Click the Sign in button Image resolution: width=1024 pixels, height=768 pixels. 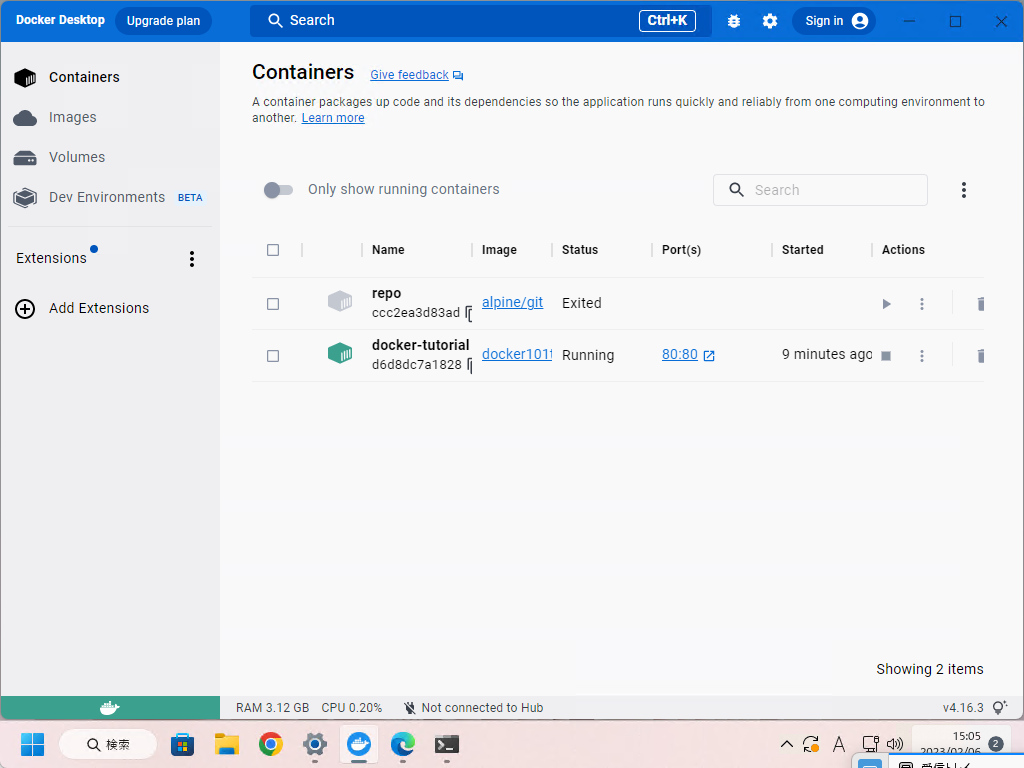click(x=834, y=21)
